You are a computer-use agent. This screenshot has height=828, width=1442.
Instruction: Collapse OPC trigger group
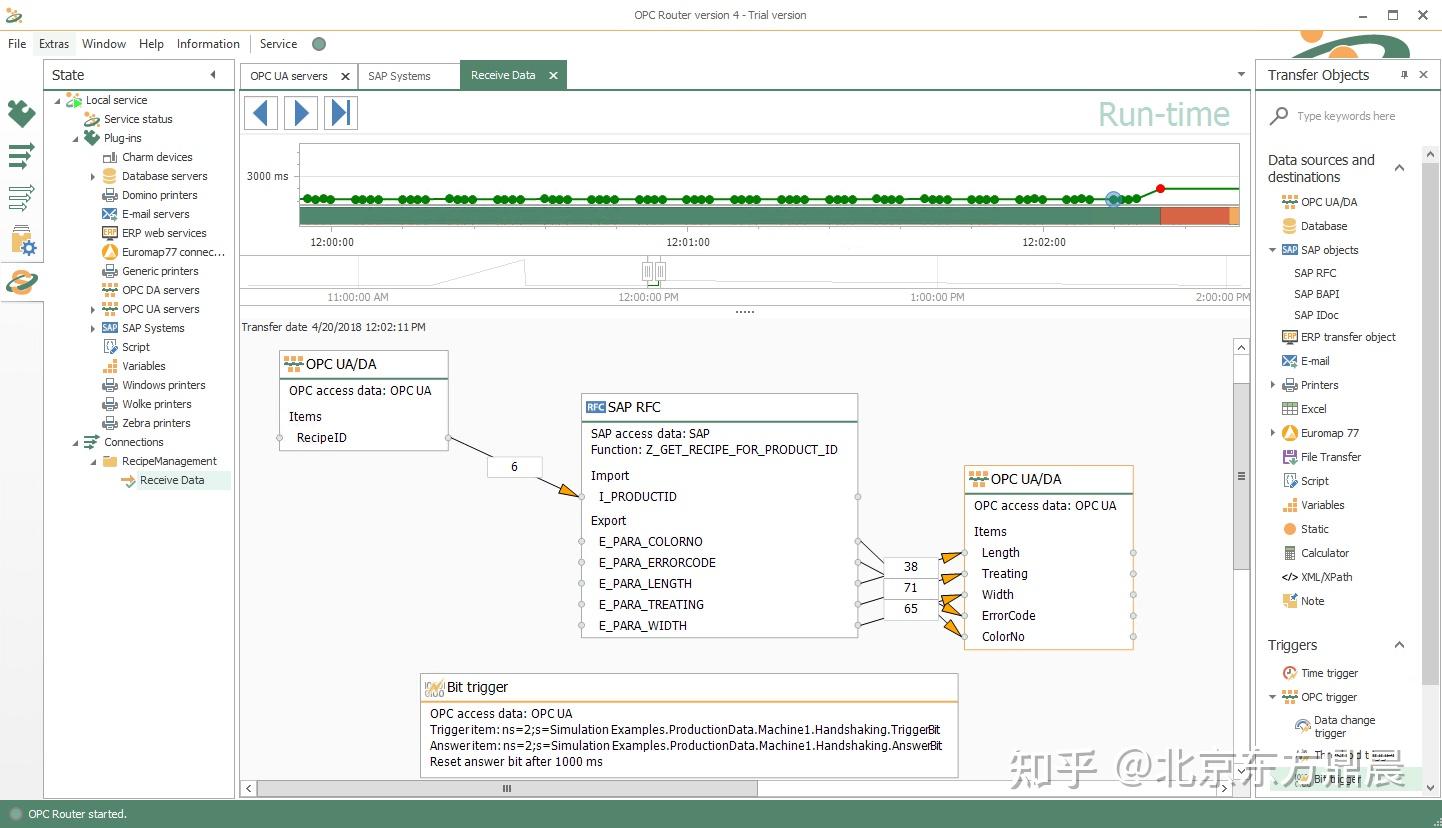point(1272,697)
